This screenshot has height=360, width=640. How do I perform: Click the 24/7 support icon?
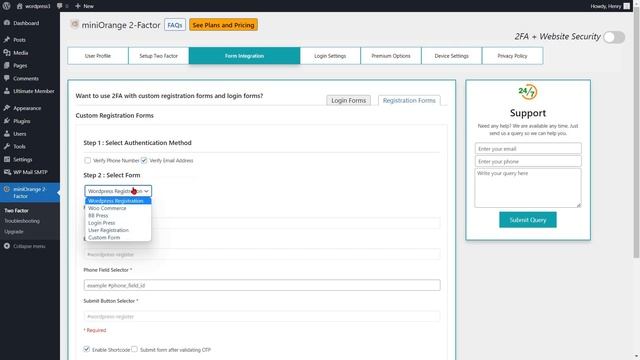(527, 92)
